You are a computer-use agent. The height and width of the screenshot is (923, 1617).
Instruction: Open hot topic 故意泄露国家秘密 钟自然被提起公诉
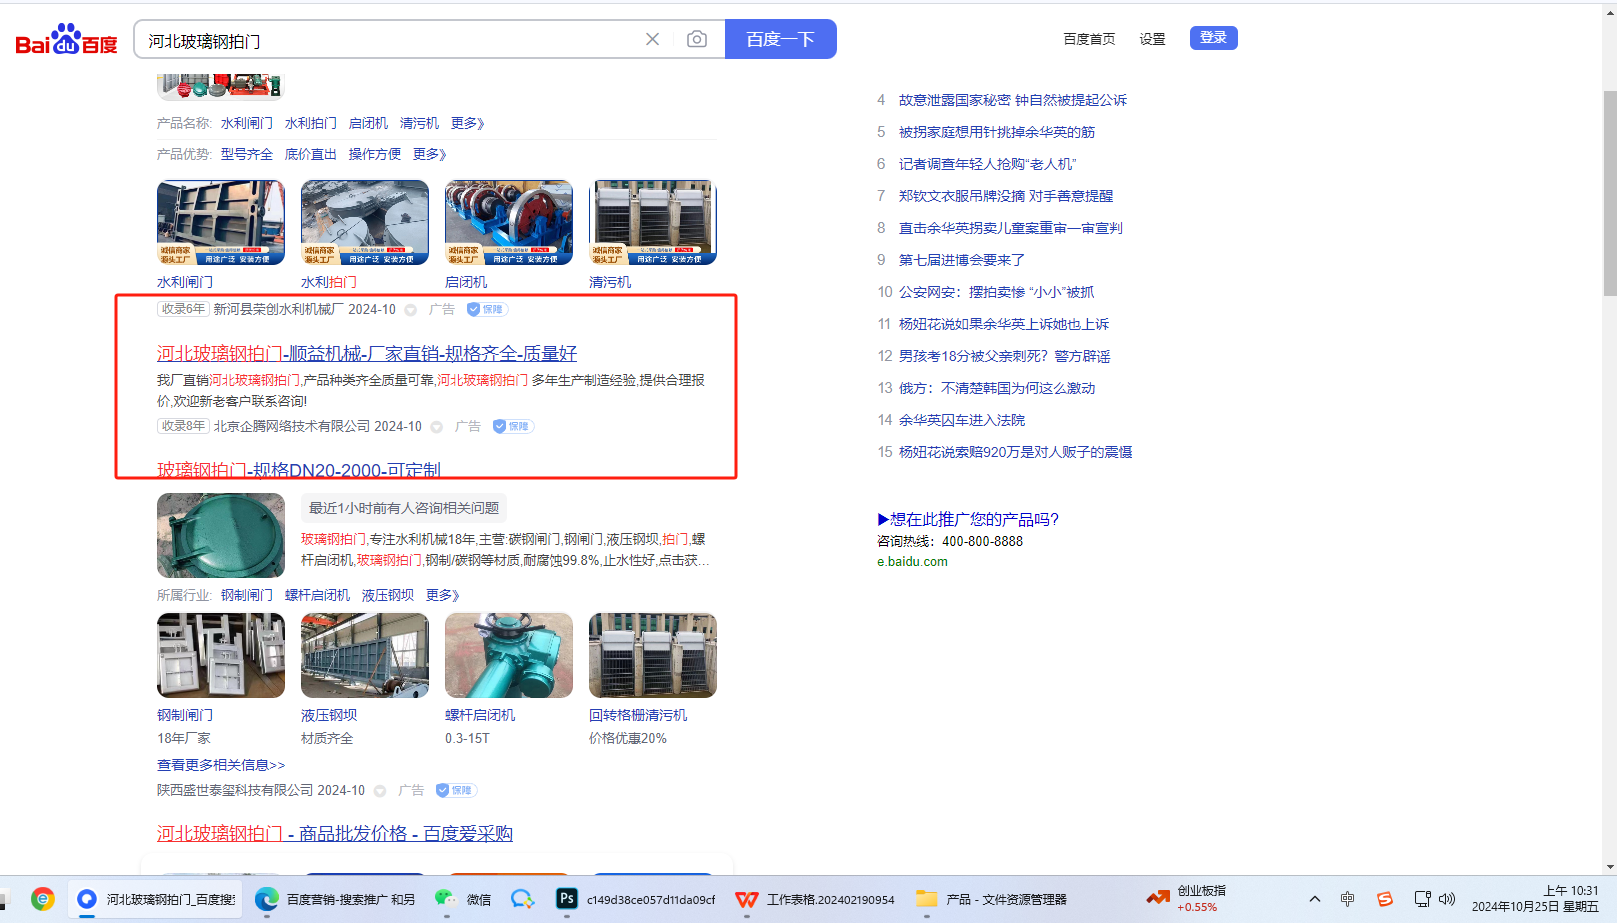click(1013, 100)
